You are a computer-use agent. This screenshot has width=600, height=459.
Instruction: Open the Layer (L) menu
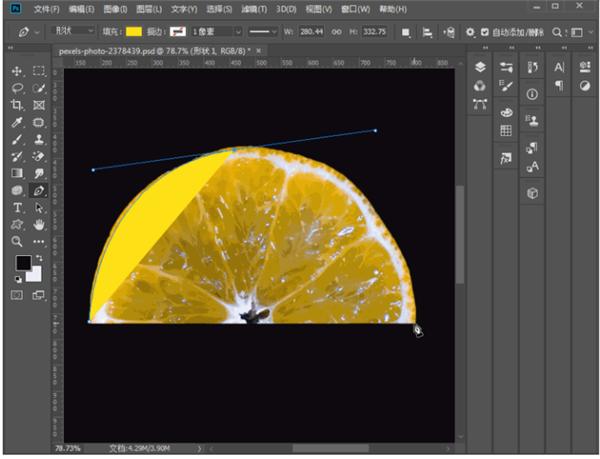149,9
